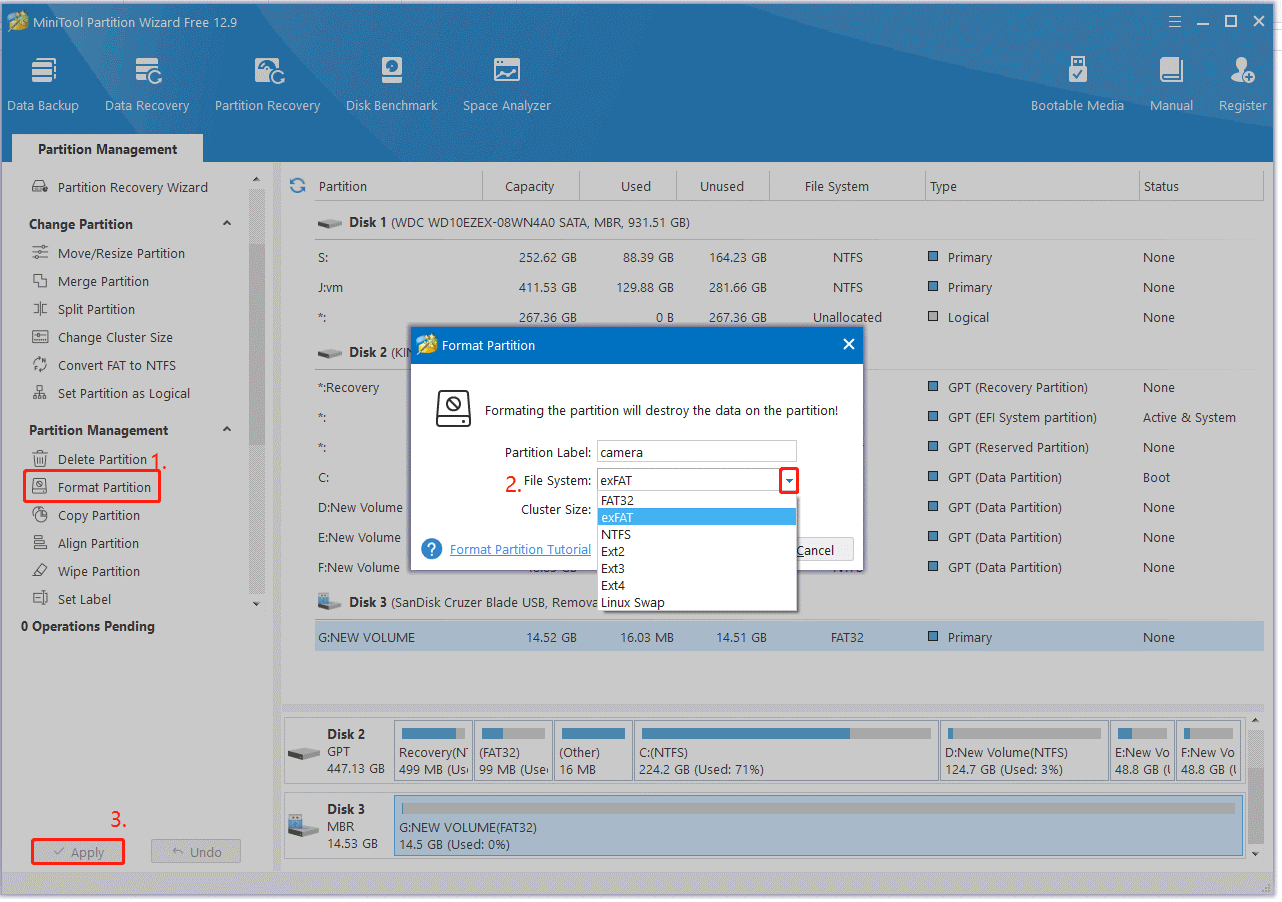Collapse the Change Partition section
1282x902 pixels.
[226, 224]
